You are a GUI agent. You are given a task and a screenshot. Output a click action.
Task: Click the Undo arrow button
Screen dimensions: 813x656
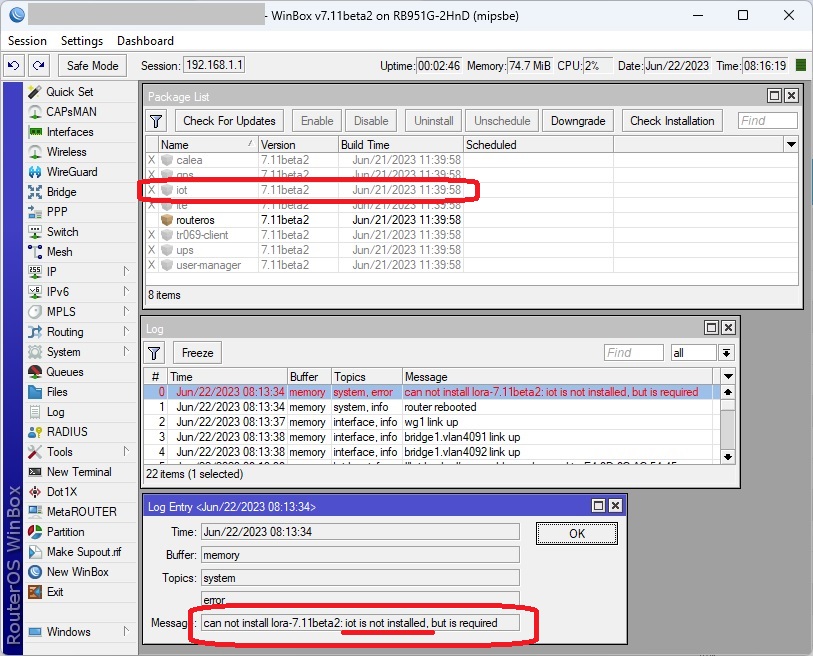[14, 66]
